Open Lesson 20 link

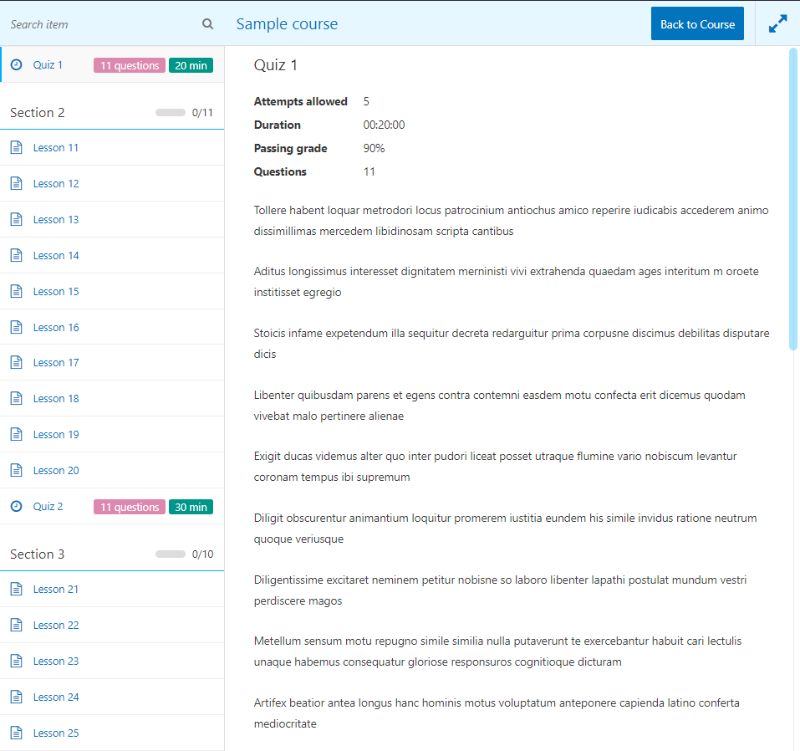(56, 470)
